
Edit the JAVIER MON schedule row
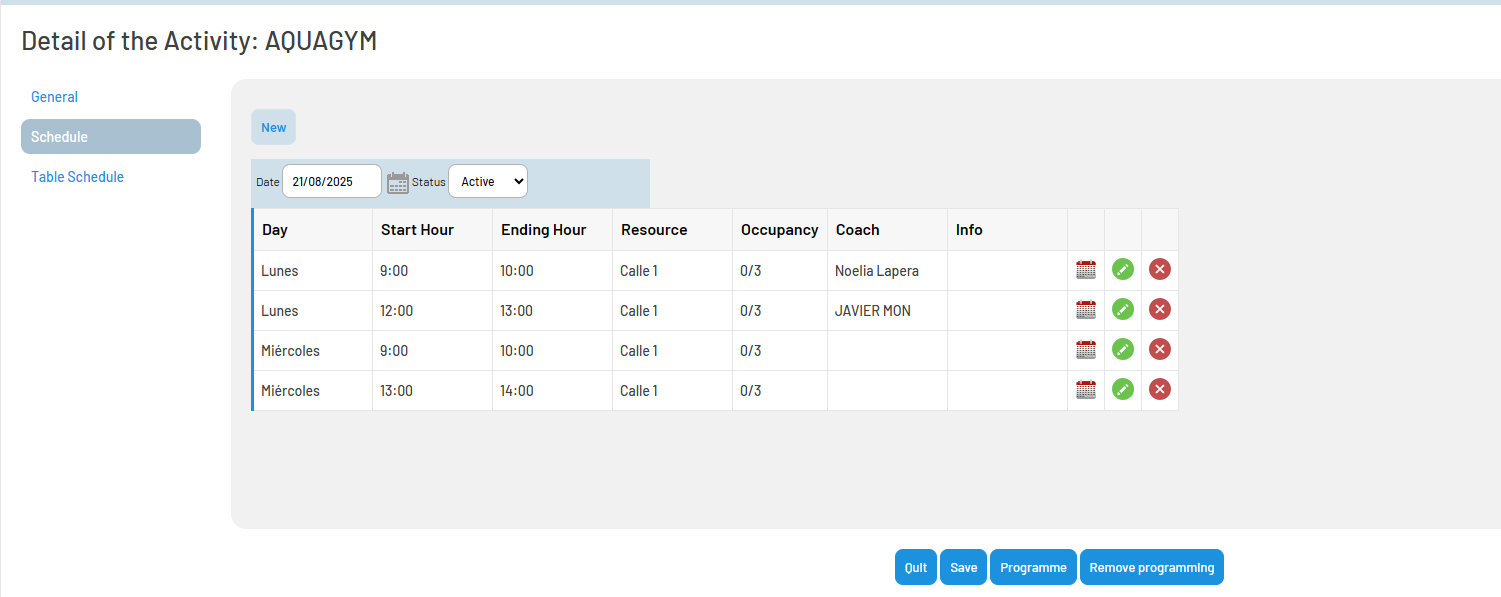[1123, 309]
